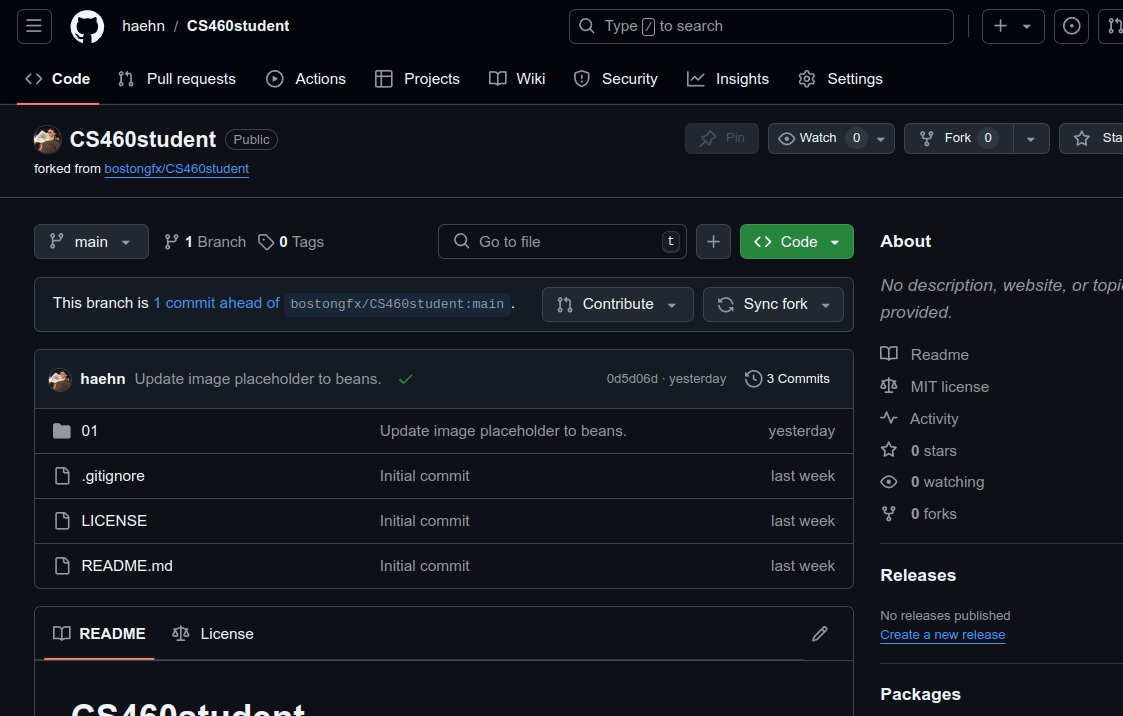Click the Releases heading link
The image size is (1123, 716).
point(918,575)
